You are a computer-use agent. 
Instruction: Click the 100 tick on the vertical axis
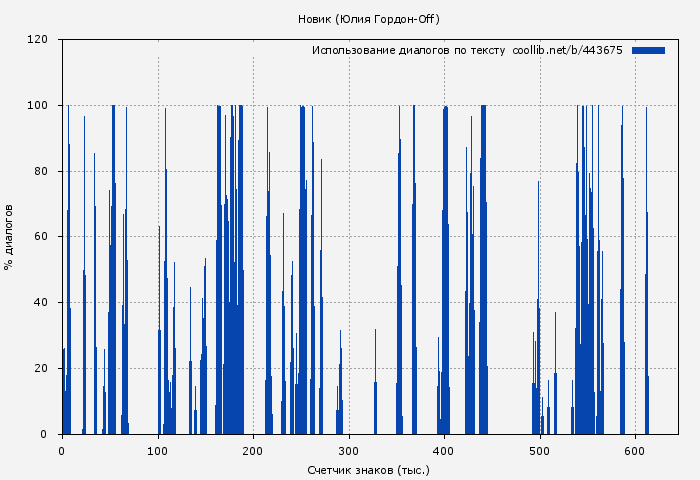tap(38, 106)
